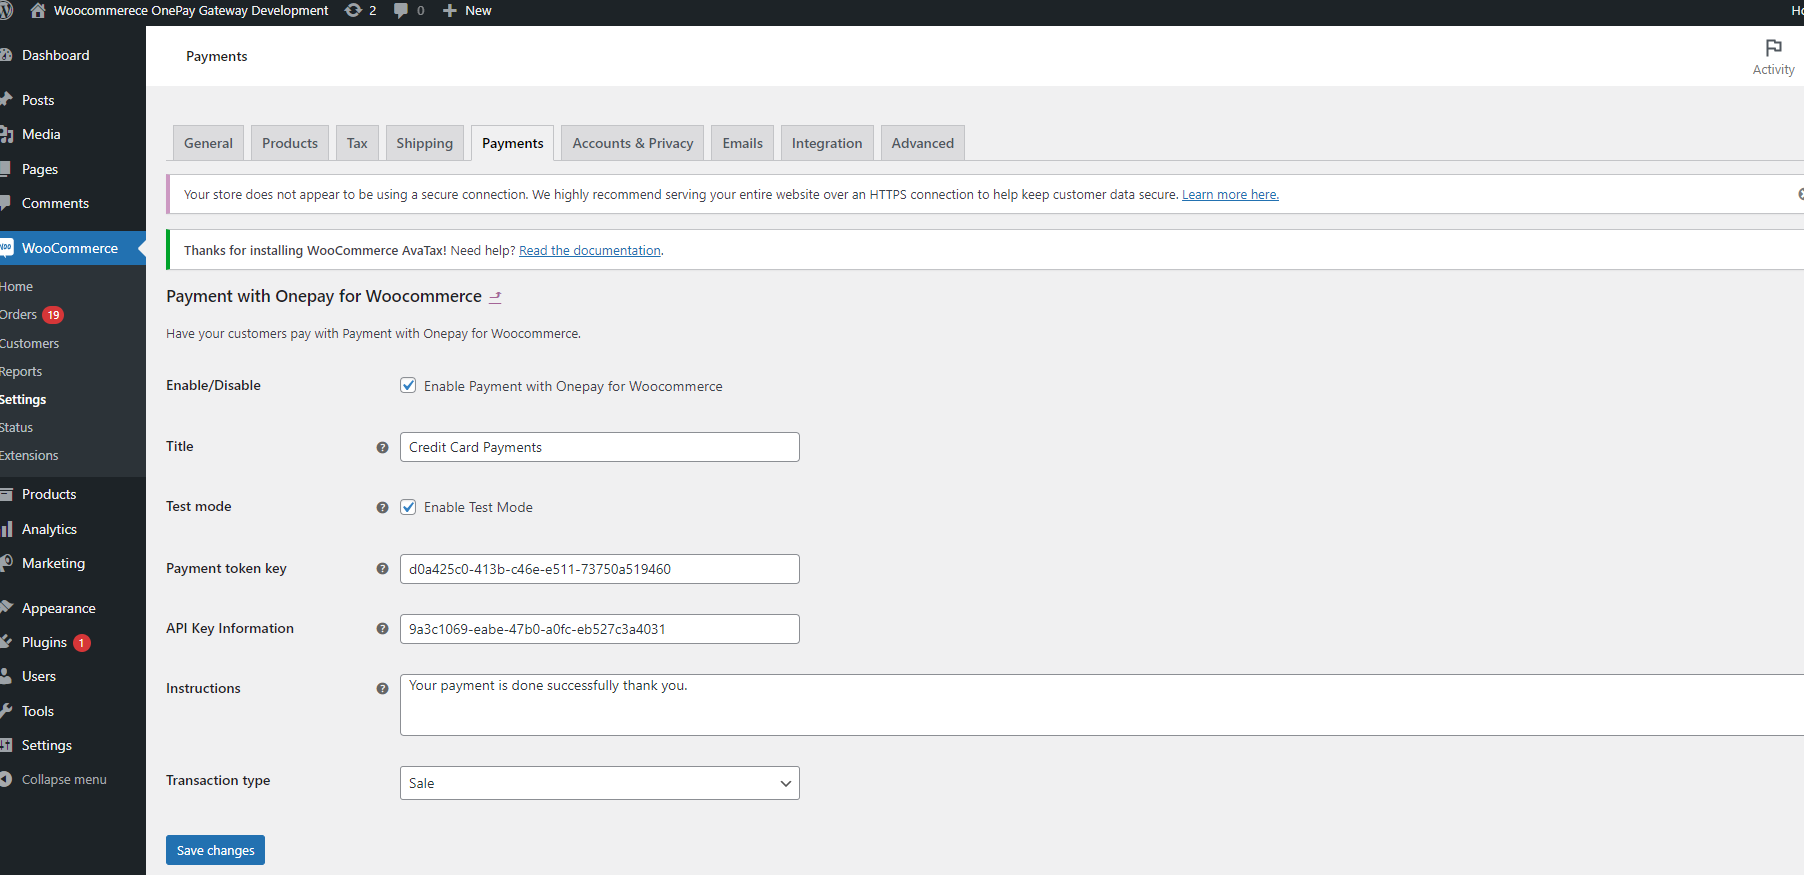Switch to the Accounts & Privacy tab

coord(633,143)
